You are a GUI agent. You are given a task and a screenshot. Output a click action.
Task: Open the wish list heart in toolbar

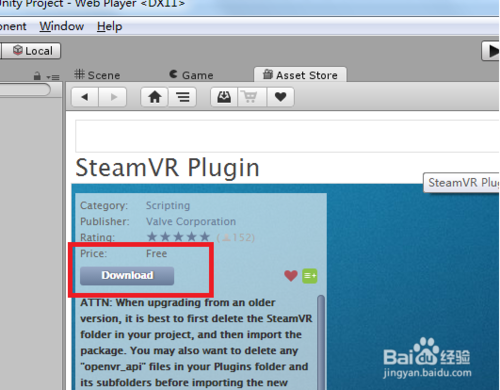pyautogui.click(x=280, y=97)
